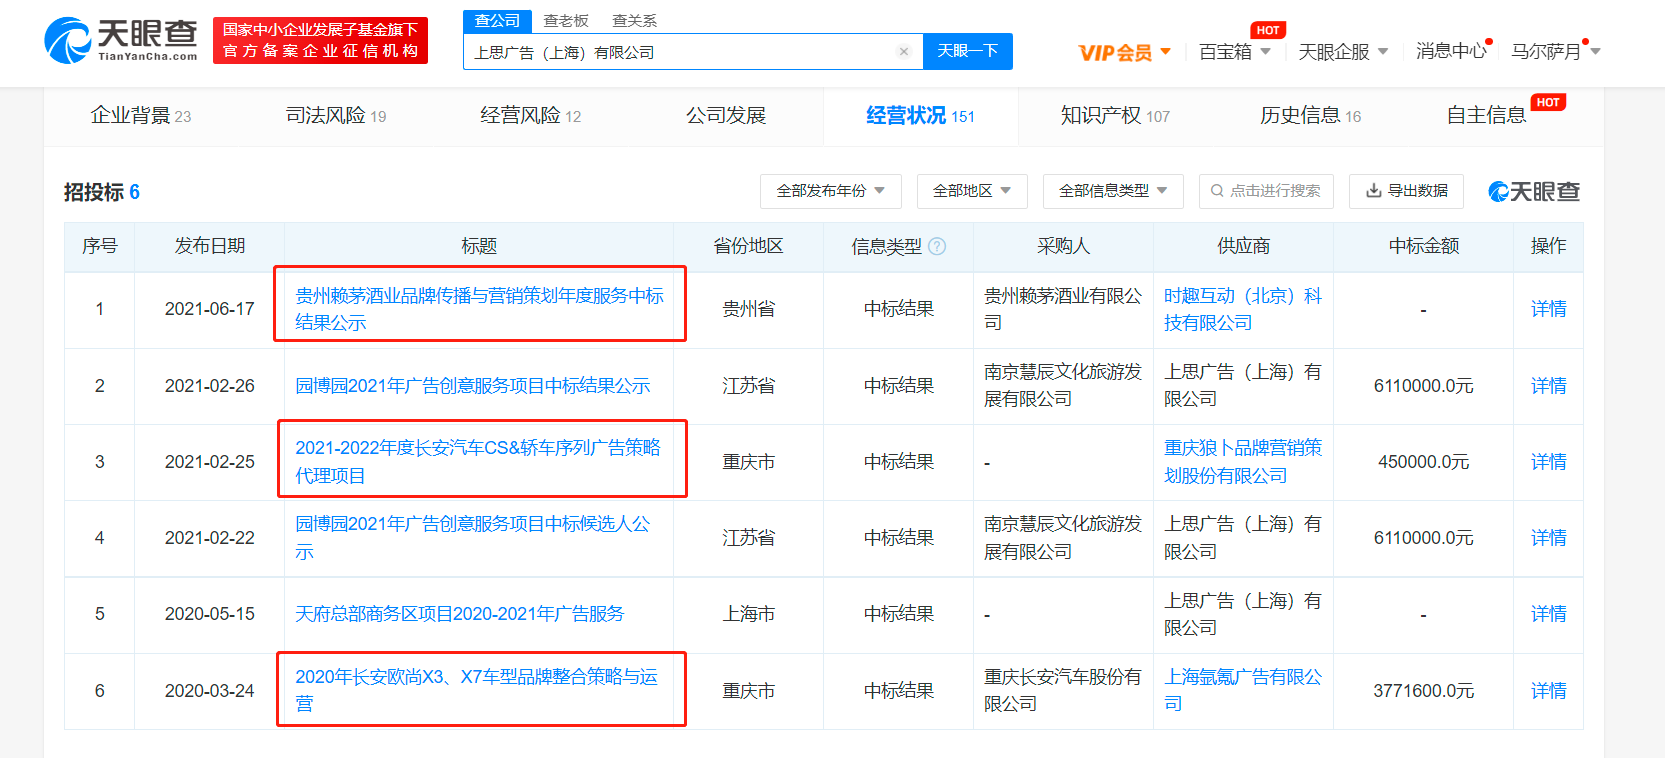Viewport: 1665px width, 758px height.
Task: Click the TianYanCha logo in header
Action: point(121,40)
